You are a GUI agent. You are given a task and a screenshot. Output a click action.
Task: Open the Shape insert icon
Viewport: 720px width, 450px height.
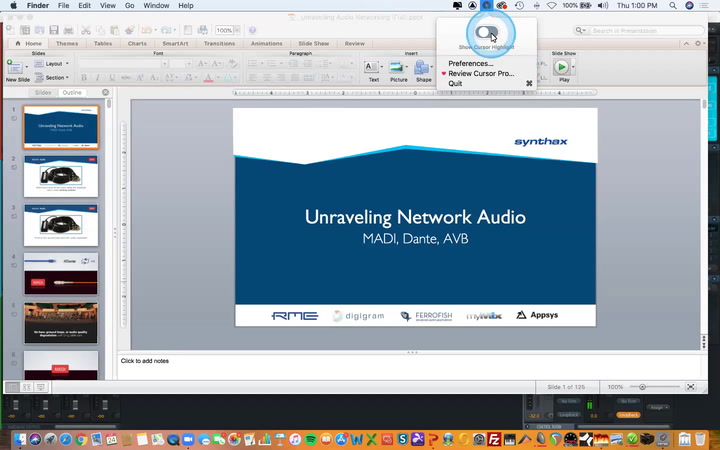pos(423,67)
